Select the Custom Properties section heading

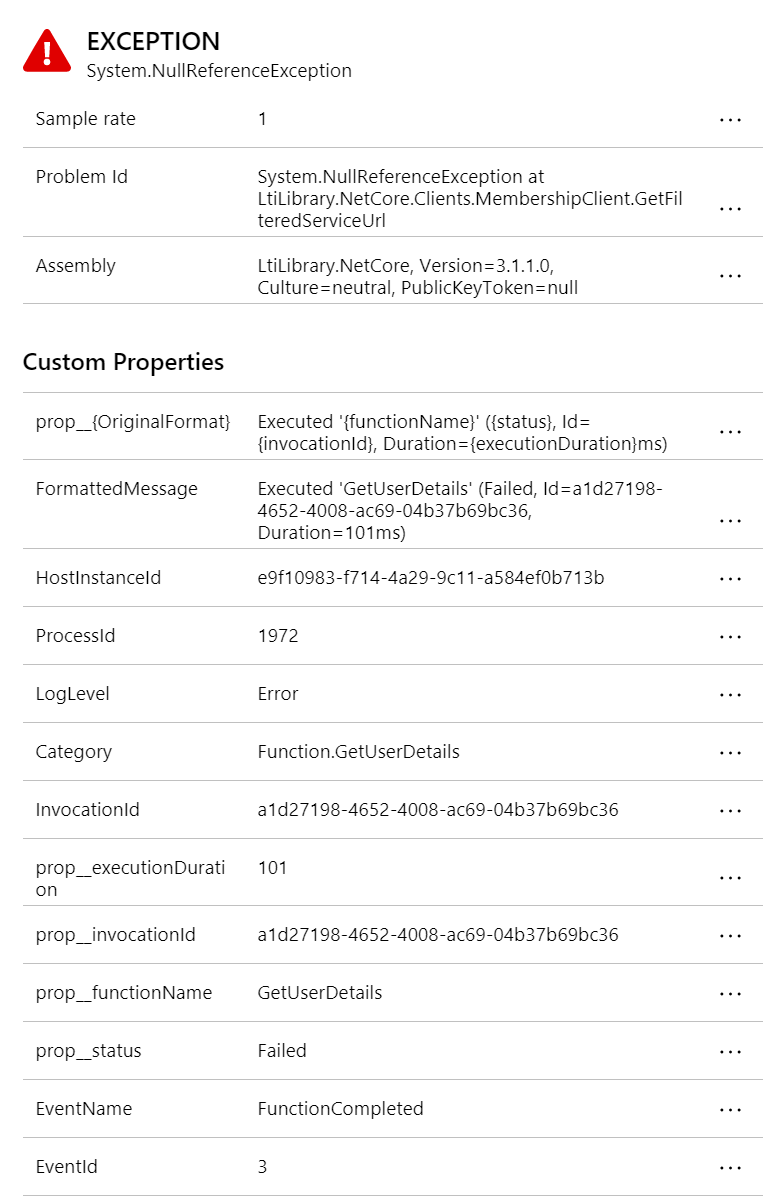(x=121, y=362)
